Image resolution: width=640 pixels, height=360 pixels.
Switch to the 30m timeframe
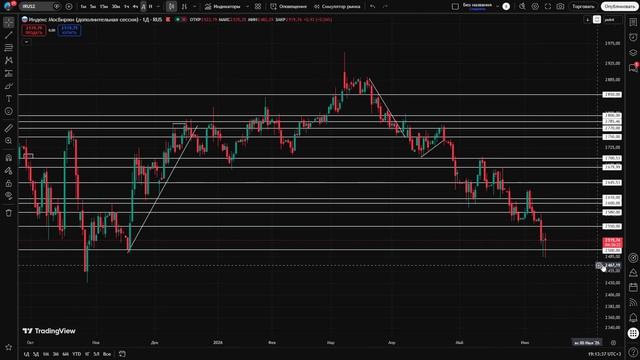point(116,7)
